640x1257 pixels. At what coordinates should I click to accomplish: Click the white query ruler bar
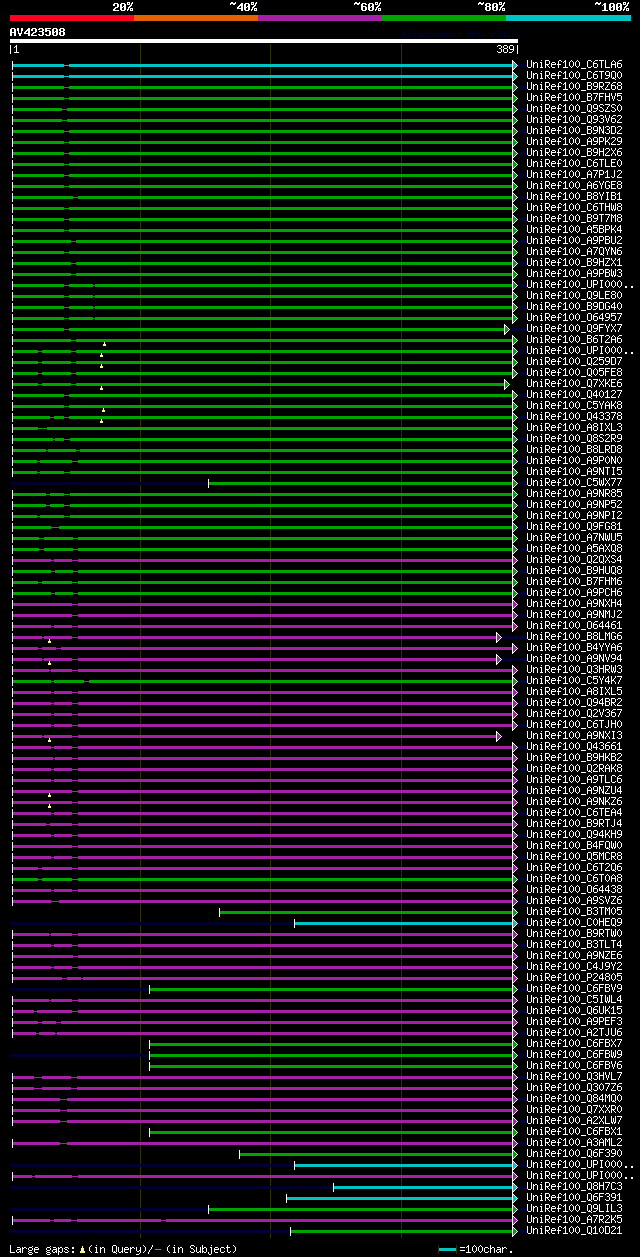tap(264, 41)
